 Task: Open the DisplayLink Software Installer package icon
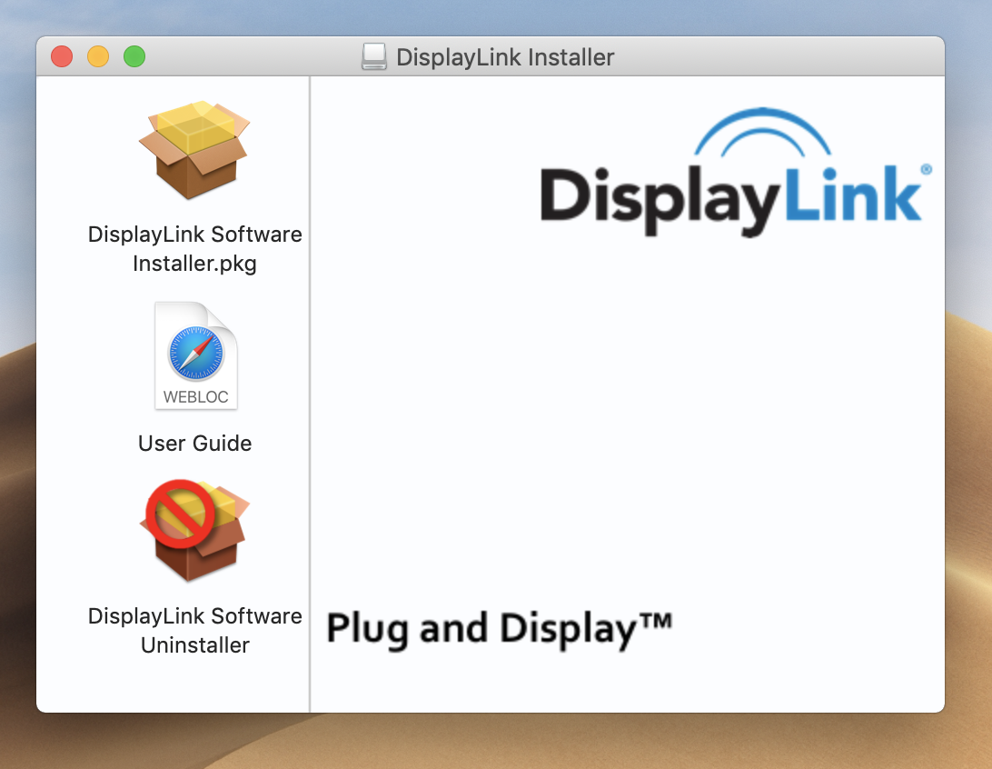coord(195,151)
